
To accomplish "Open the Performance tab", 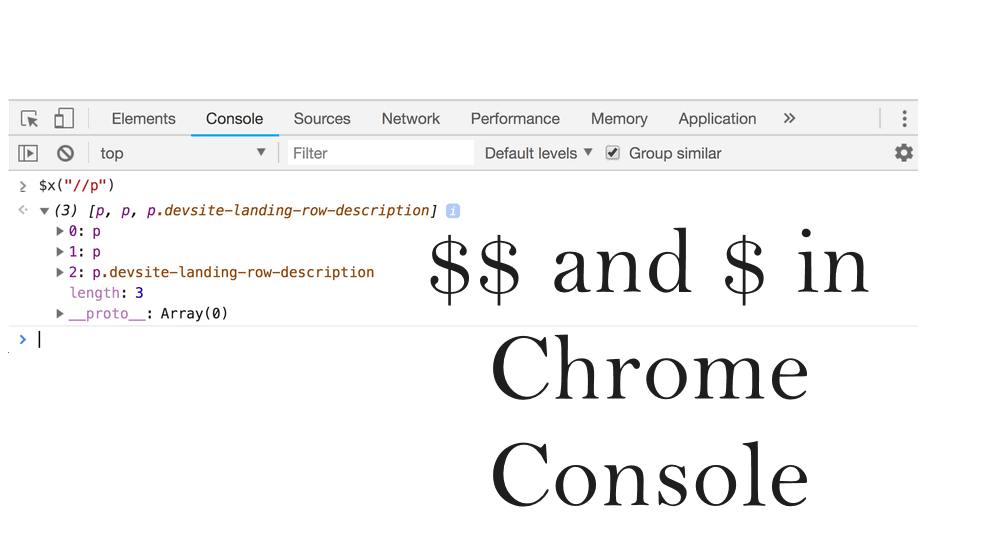I will 516,118.
